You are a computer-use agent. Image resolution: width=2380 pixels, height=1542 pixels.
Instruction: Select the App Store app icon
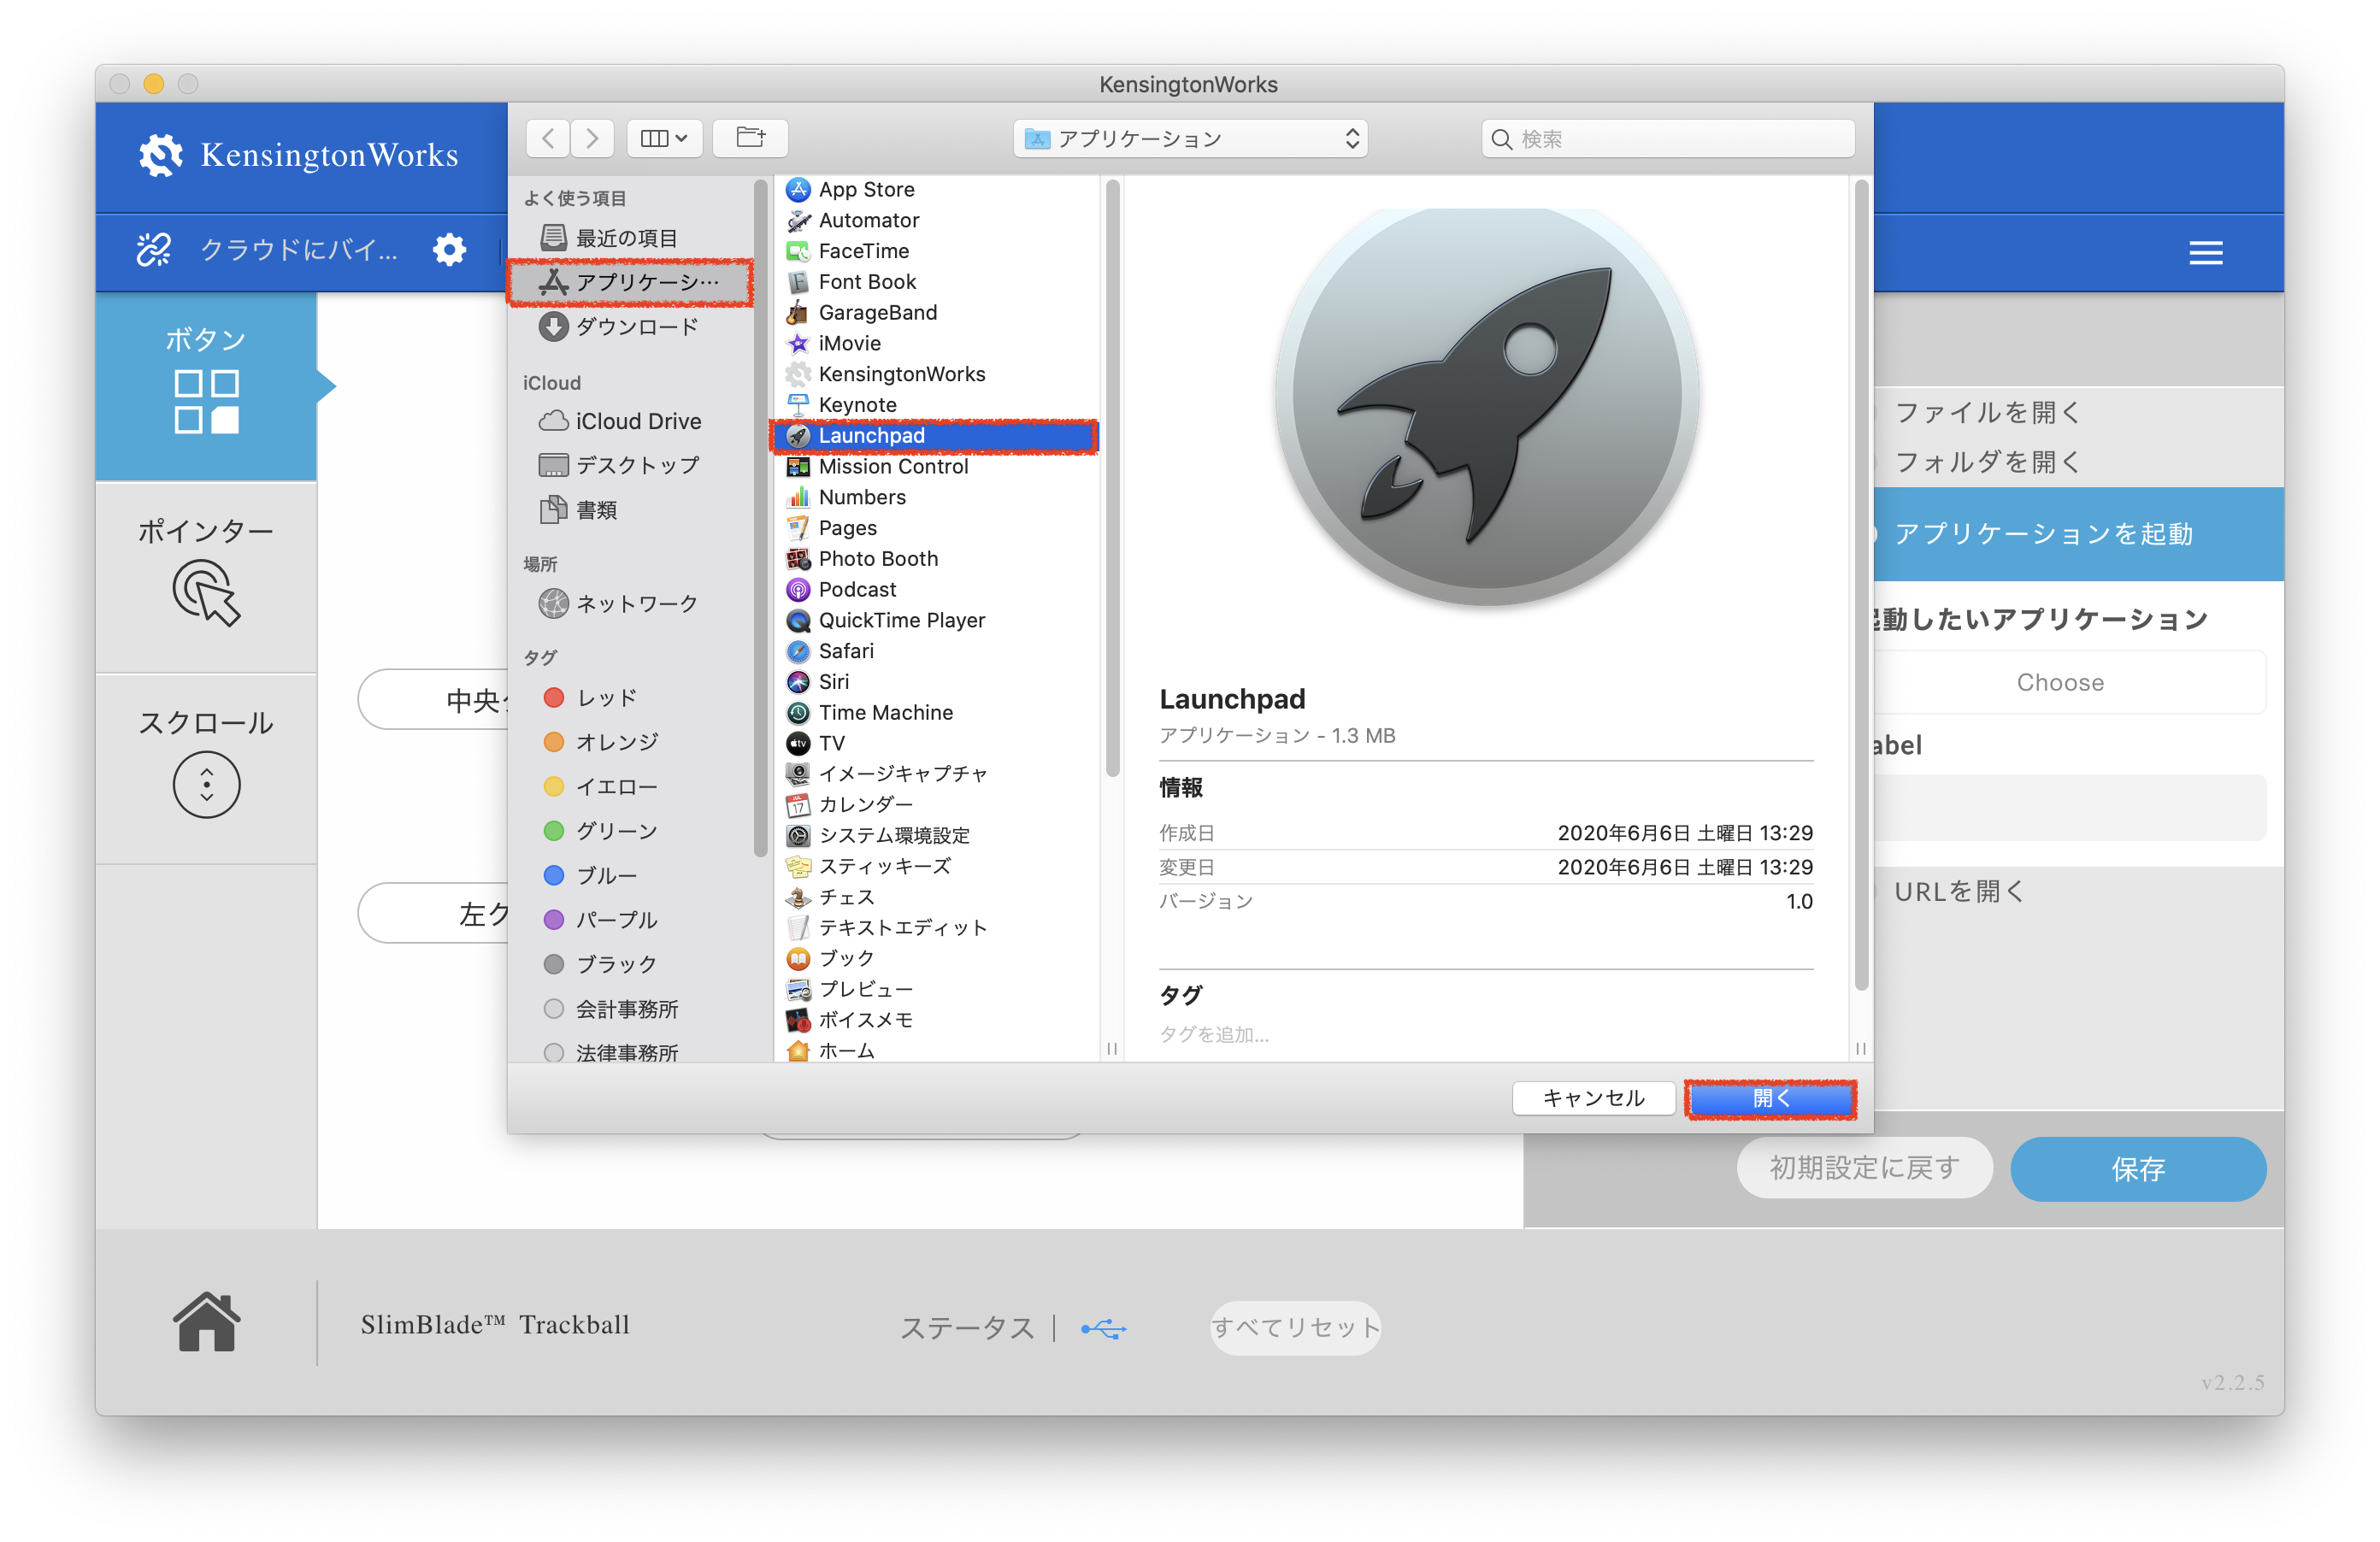click(x=797, y=190)
